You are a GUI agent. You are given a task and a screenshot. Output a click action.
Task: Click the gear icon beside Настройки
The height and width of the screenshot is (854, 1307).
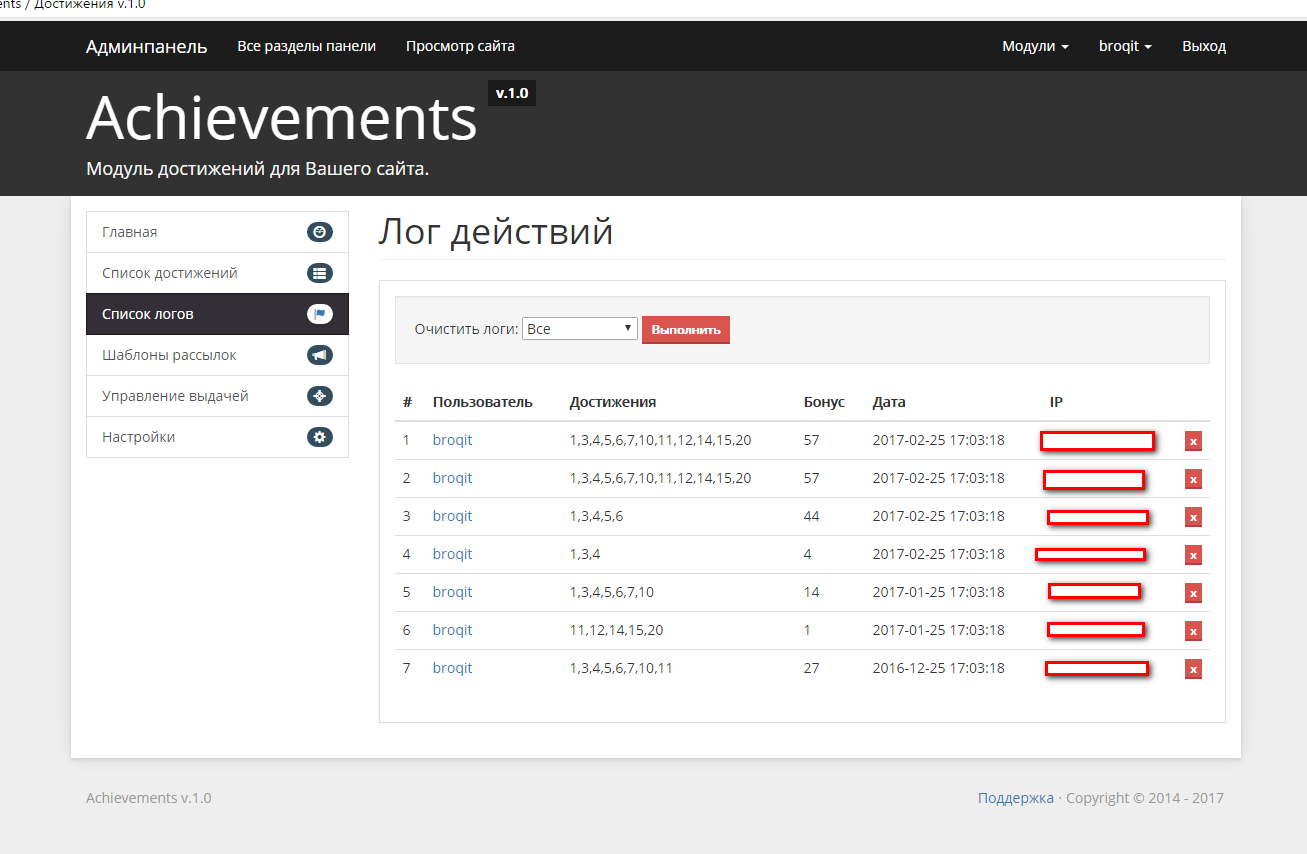[319, 437]
